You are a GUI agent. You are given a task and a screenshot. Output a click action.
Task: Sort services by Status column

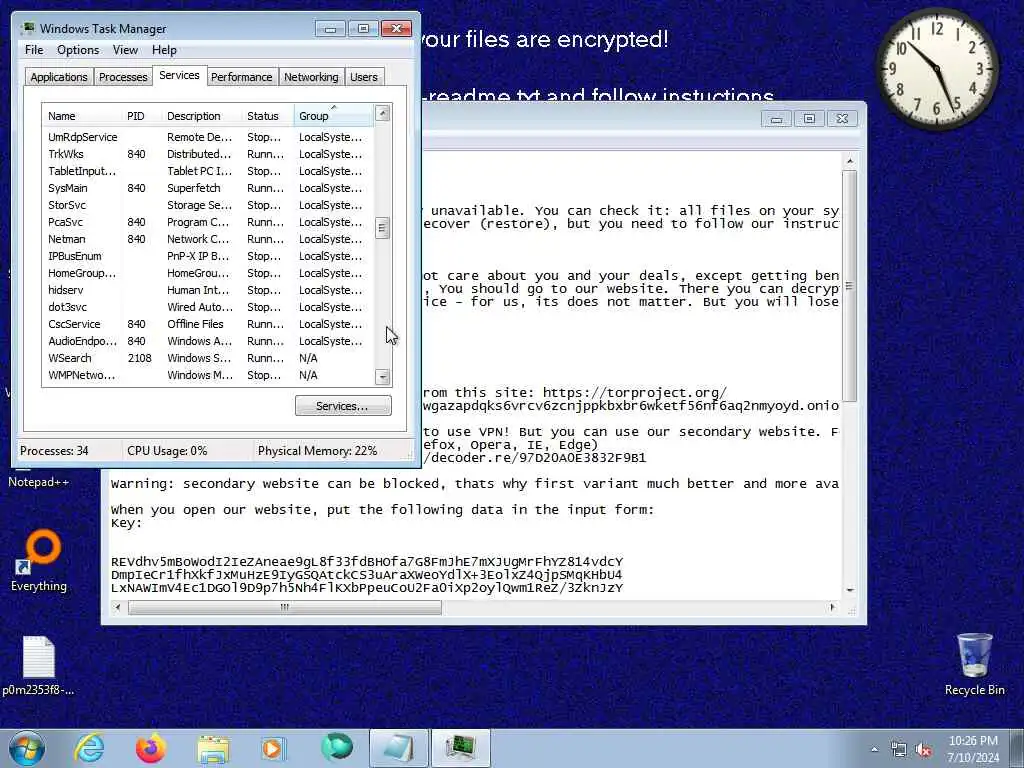click(x=268, y=116)
